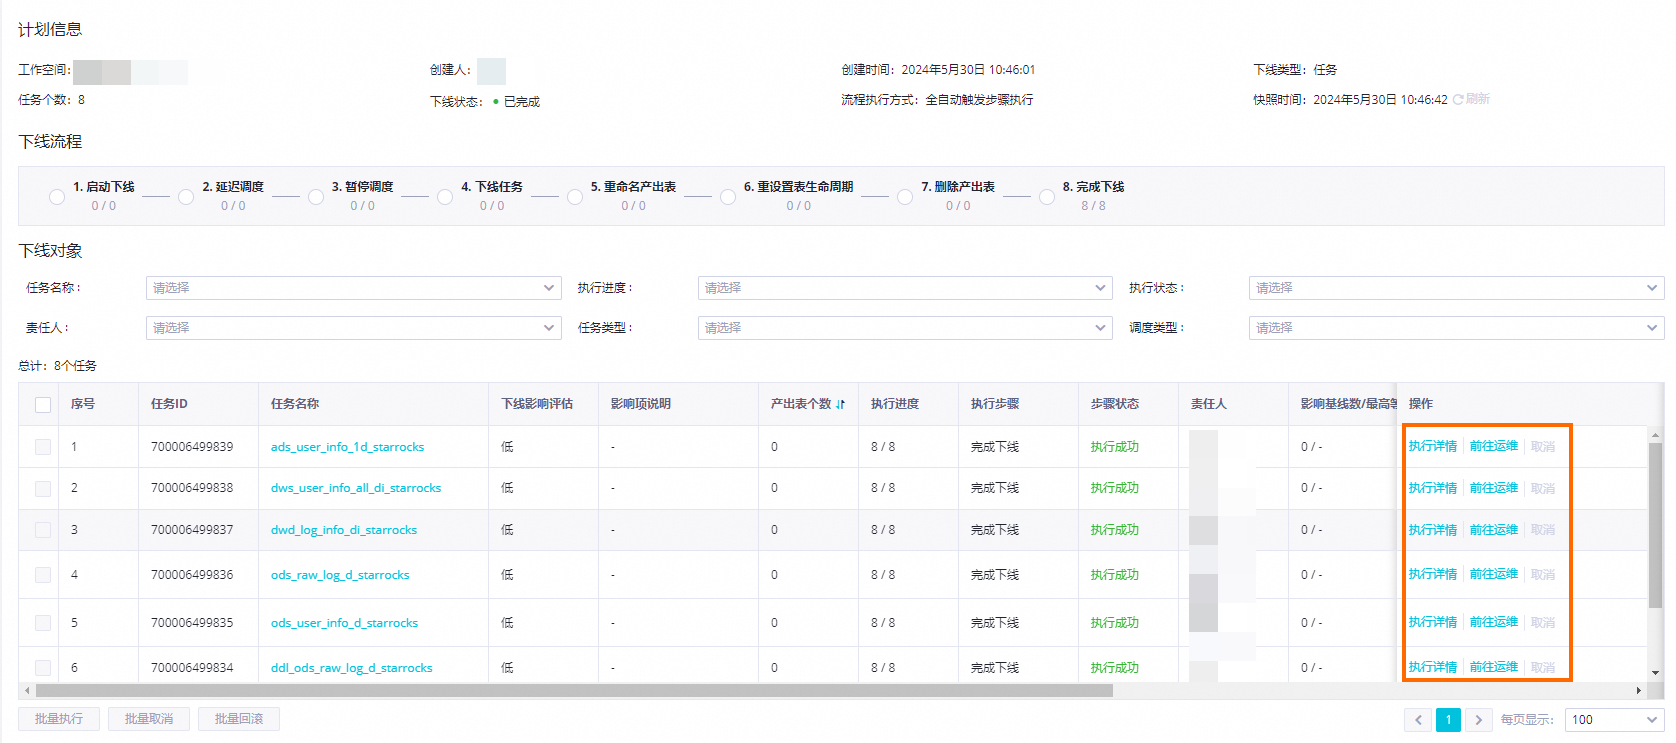Click 前往运维 for row 1
This screenshot has height=743, width=1676.
(x=1494, y=446)
